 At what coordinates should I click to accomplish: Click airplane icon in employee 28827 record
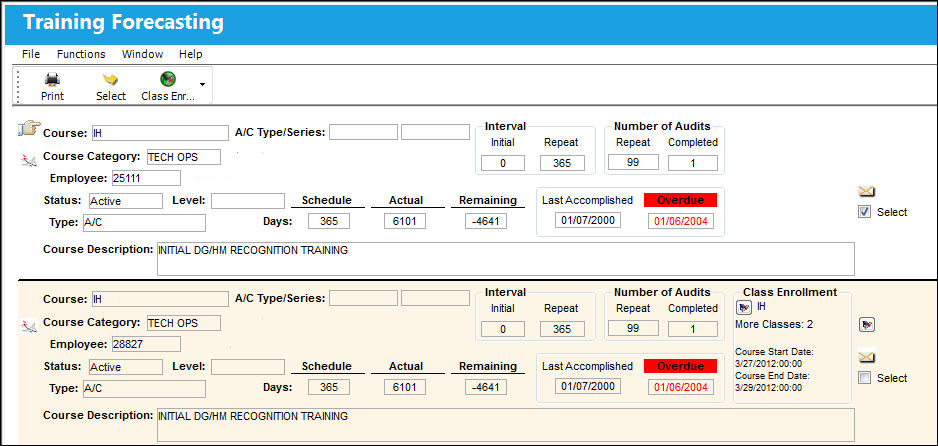coord(28,326)
